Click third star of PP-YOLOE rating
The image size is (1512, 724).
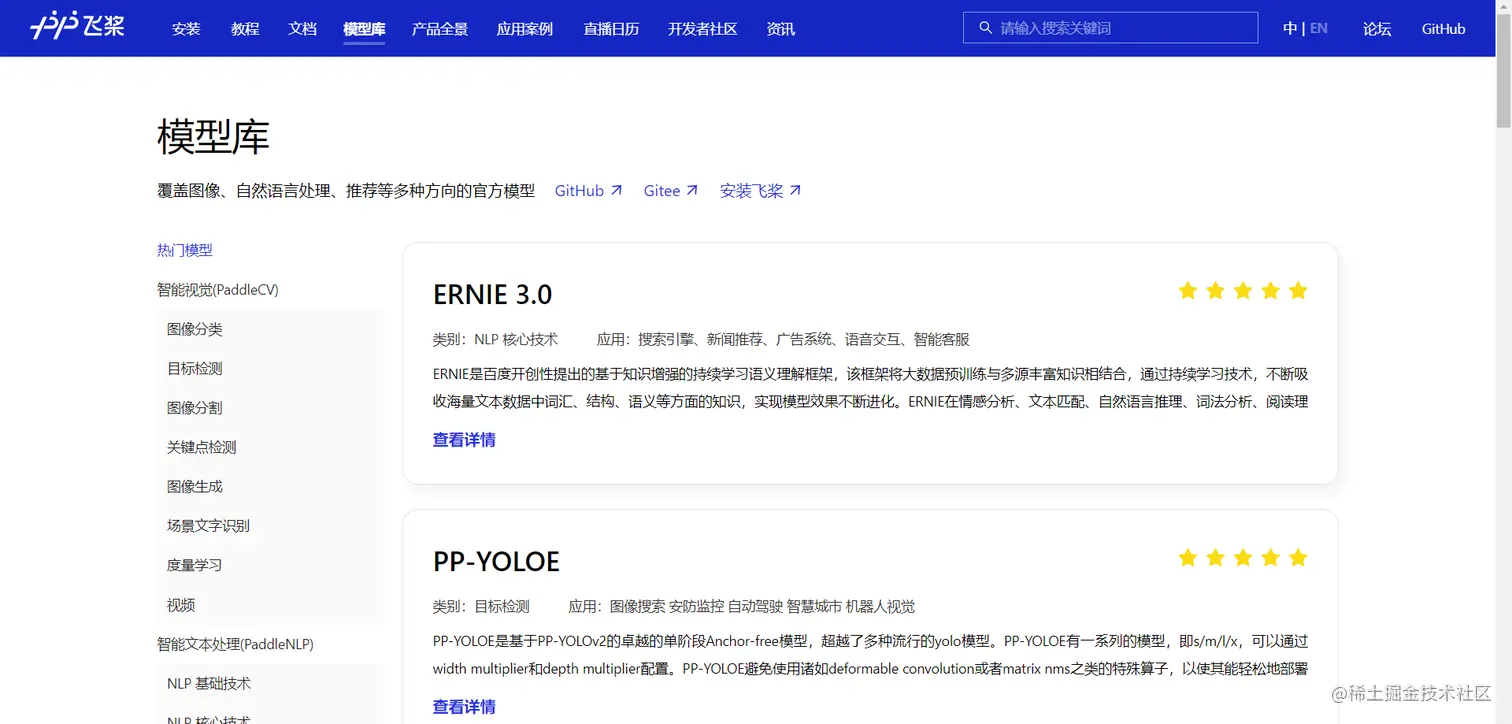coord(1243,558)
